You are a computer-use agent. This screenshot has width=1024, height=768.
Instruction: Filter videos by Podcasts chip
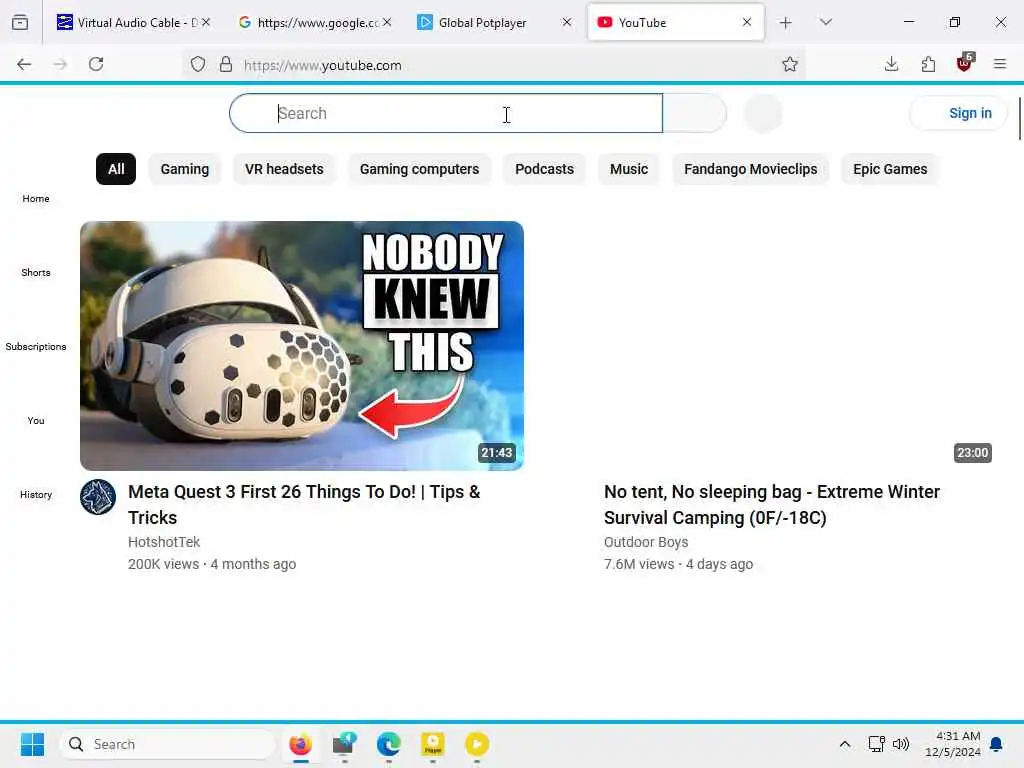click(544, 169)
